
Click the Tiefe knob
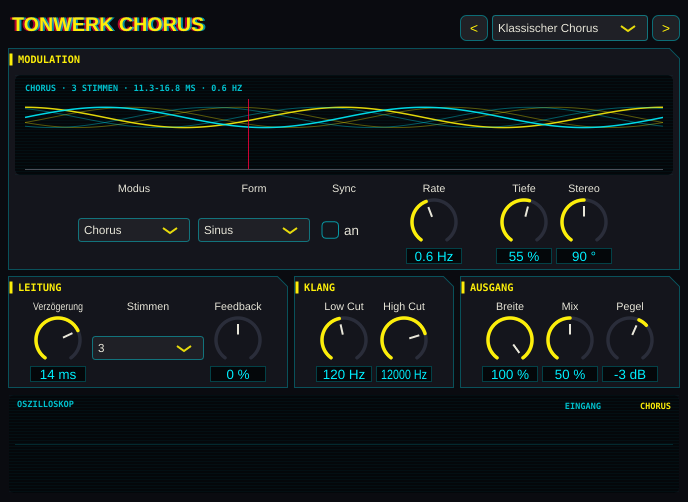[523, 222]
